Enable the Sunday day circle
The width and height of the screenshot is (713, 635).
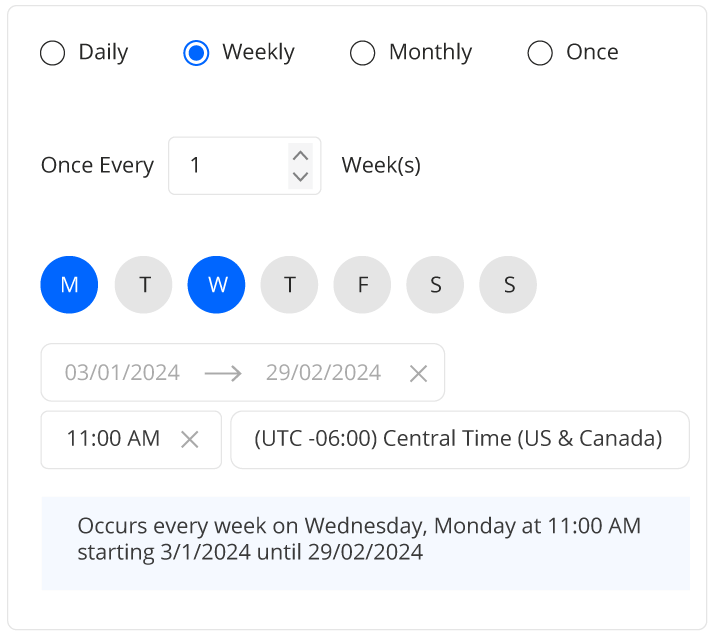(508, 284)
